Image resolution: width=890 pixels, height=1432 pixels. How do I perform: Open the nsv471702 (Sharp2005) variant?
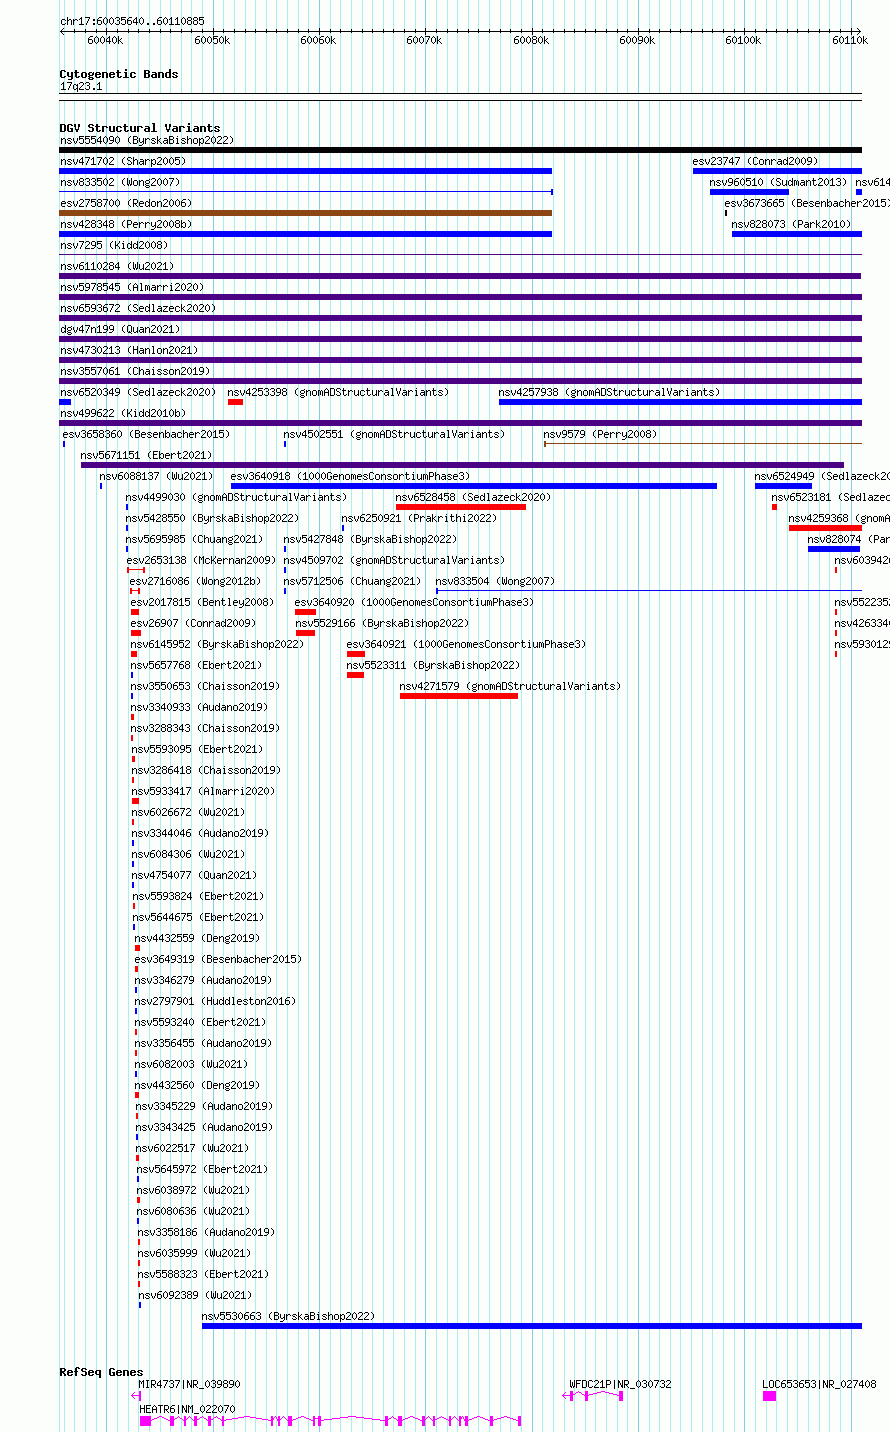[123, 161]
